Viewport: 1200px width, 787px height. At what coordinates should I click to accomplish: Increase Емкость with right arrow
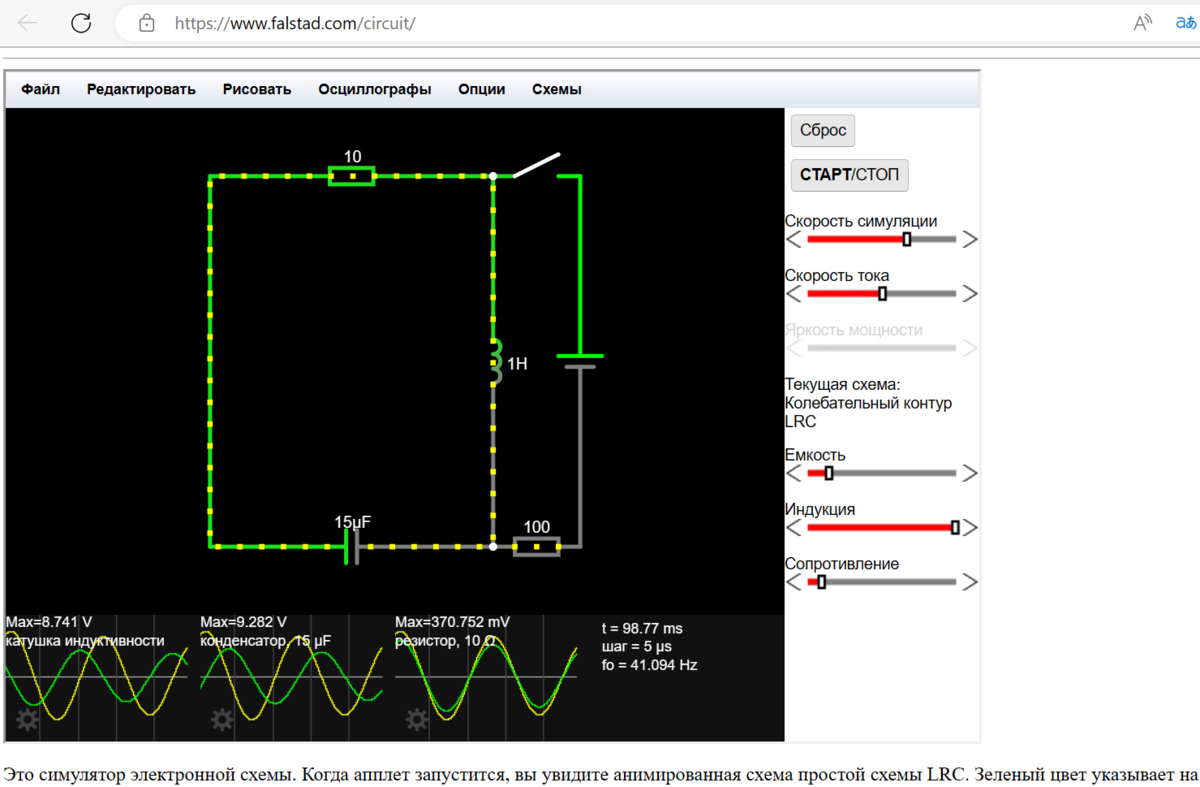pyautogui.click(x=969, y=473)
